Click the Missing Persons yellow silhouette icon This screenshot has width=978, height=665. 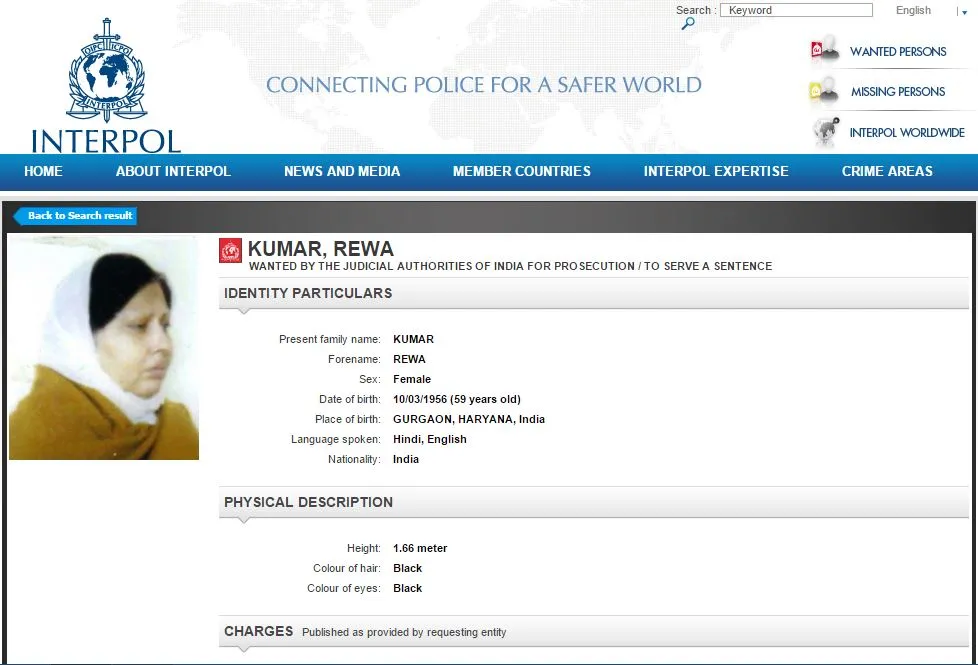825,92
